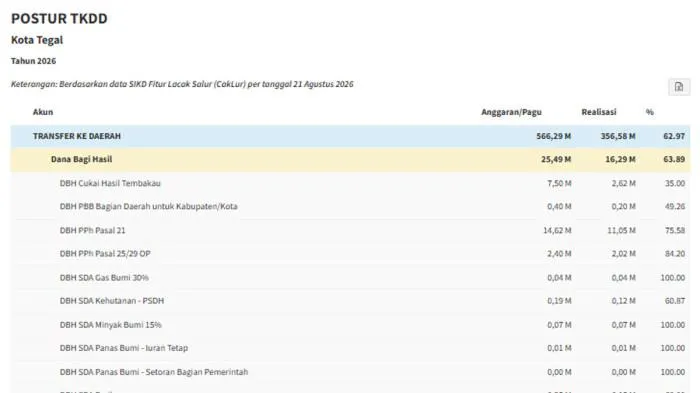The height and width of the screenshot is (393, 700).
Task: Select the DBH Cukai Hasil Tembakau row
Action: 350,183
